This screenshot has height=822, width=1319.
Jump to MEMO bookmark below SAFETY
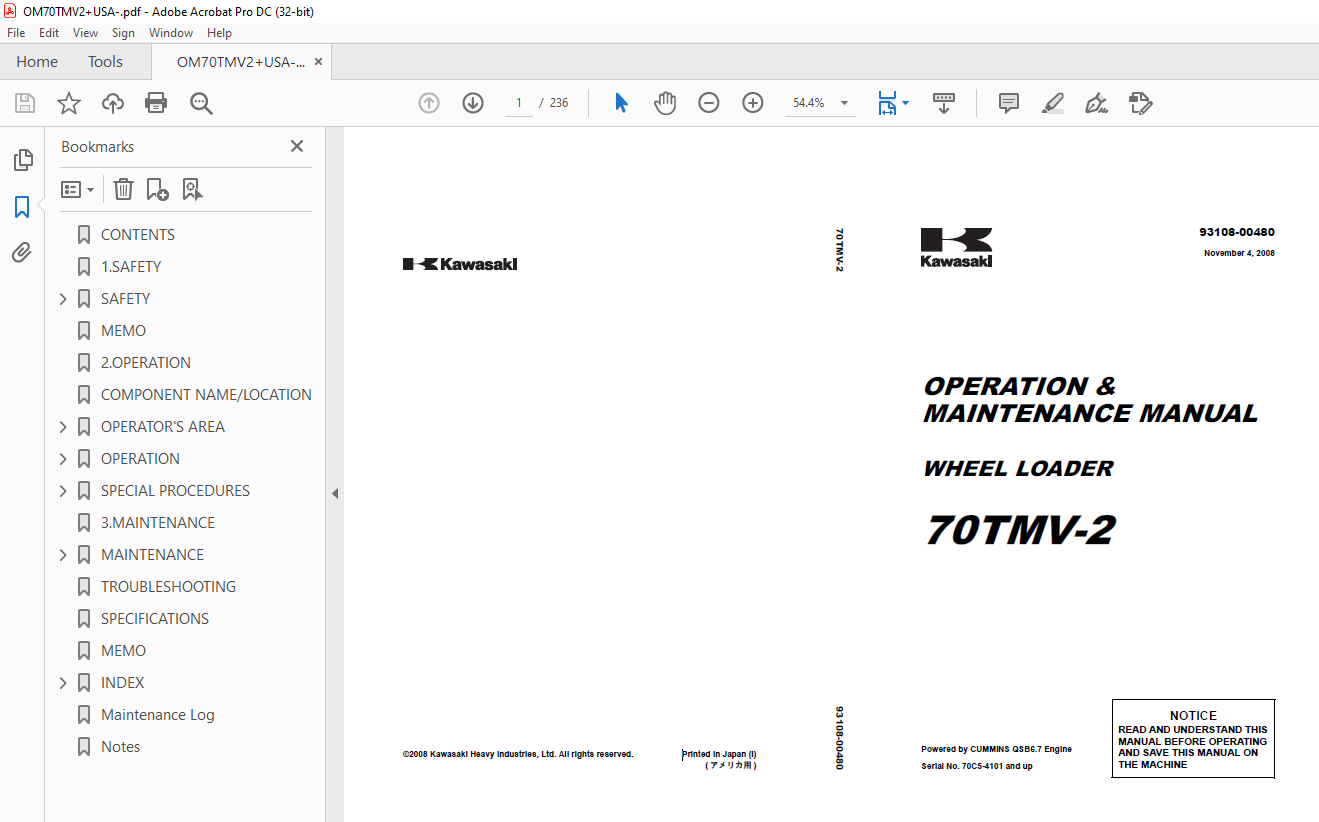point(123,331)
